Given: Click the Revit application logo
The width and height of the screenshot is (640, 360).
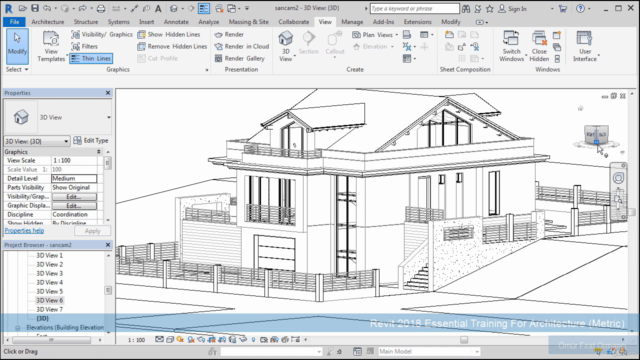Looking at the screenshot, I should [8, 8].
